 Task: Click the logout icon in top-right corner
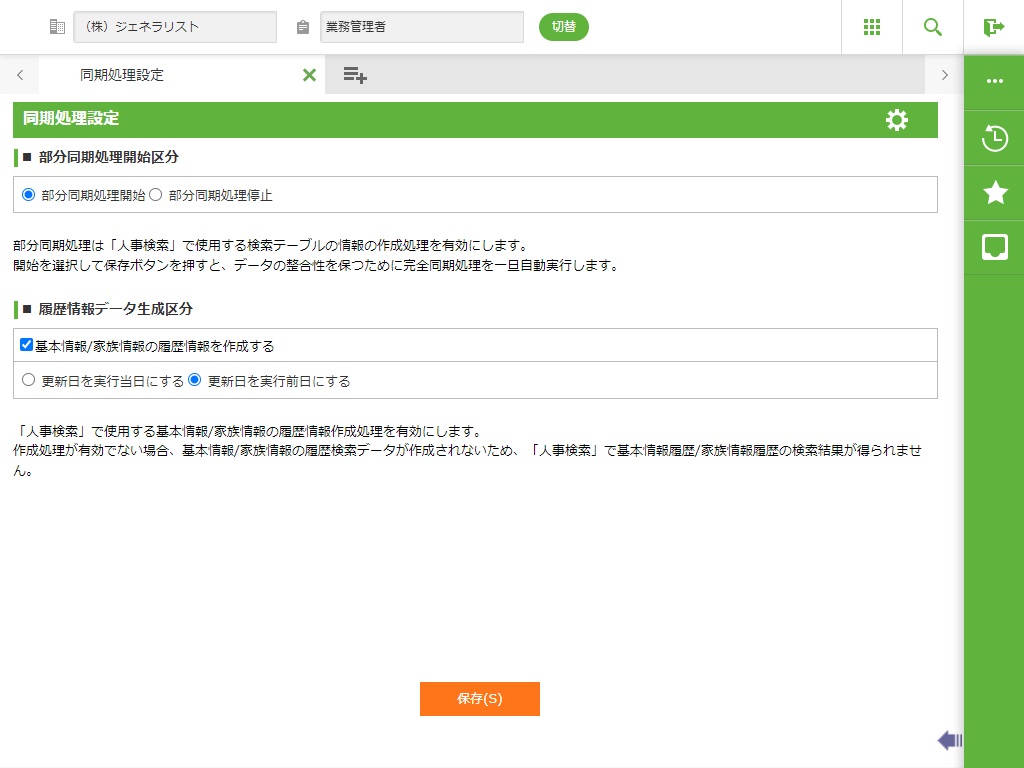click(x=993, y=27)
